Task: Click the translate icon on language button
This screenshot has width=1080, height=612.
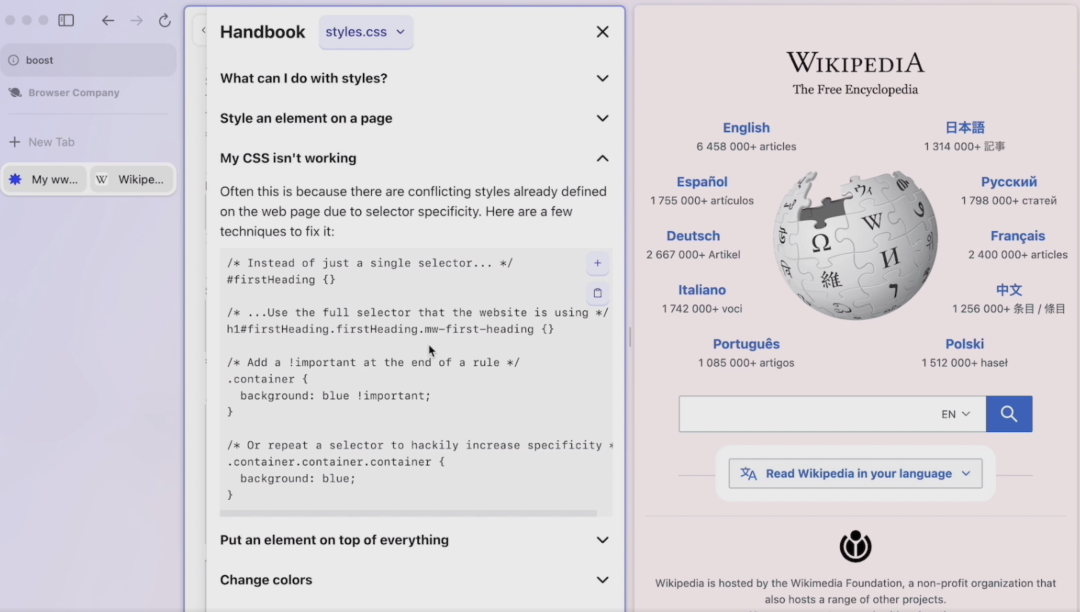Action: [x=749, y=474]
